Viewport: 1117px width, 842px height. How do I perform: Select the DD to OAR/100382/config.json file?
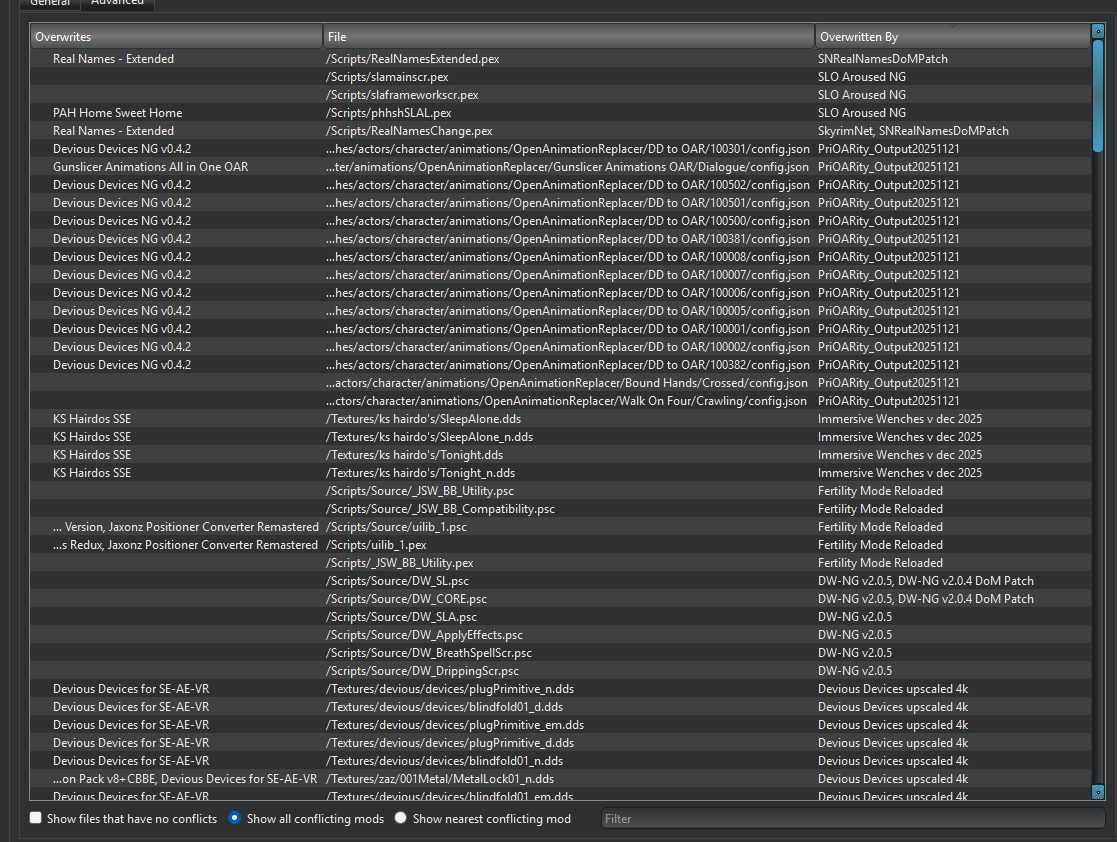tap(568, 365)
